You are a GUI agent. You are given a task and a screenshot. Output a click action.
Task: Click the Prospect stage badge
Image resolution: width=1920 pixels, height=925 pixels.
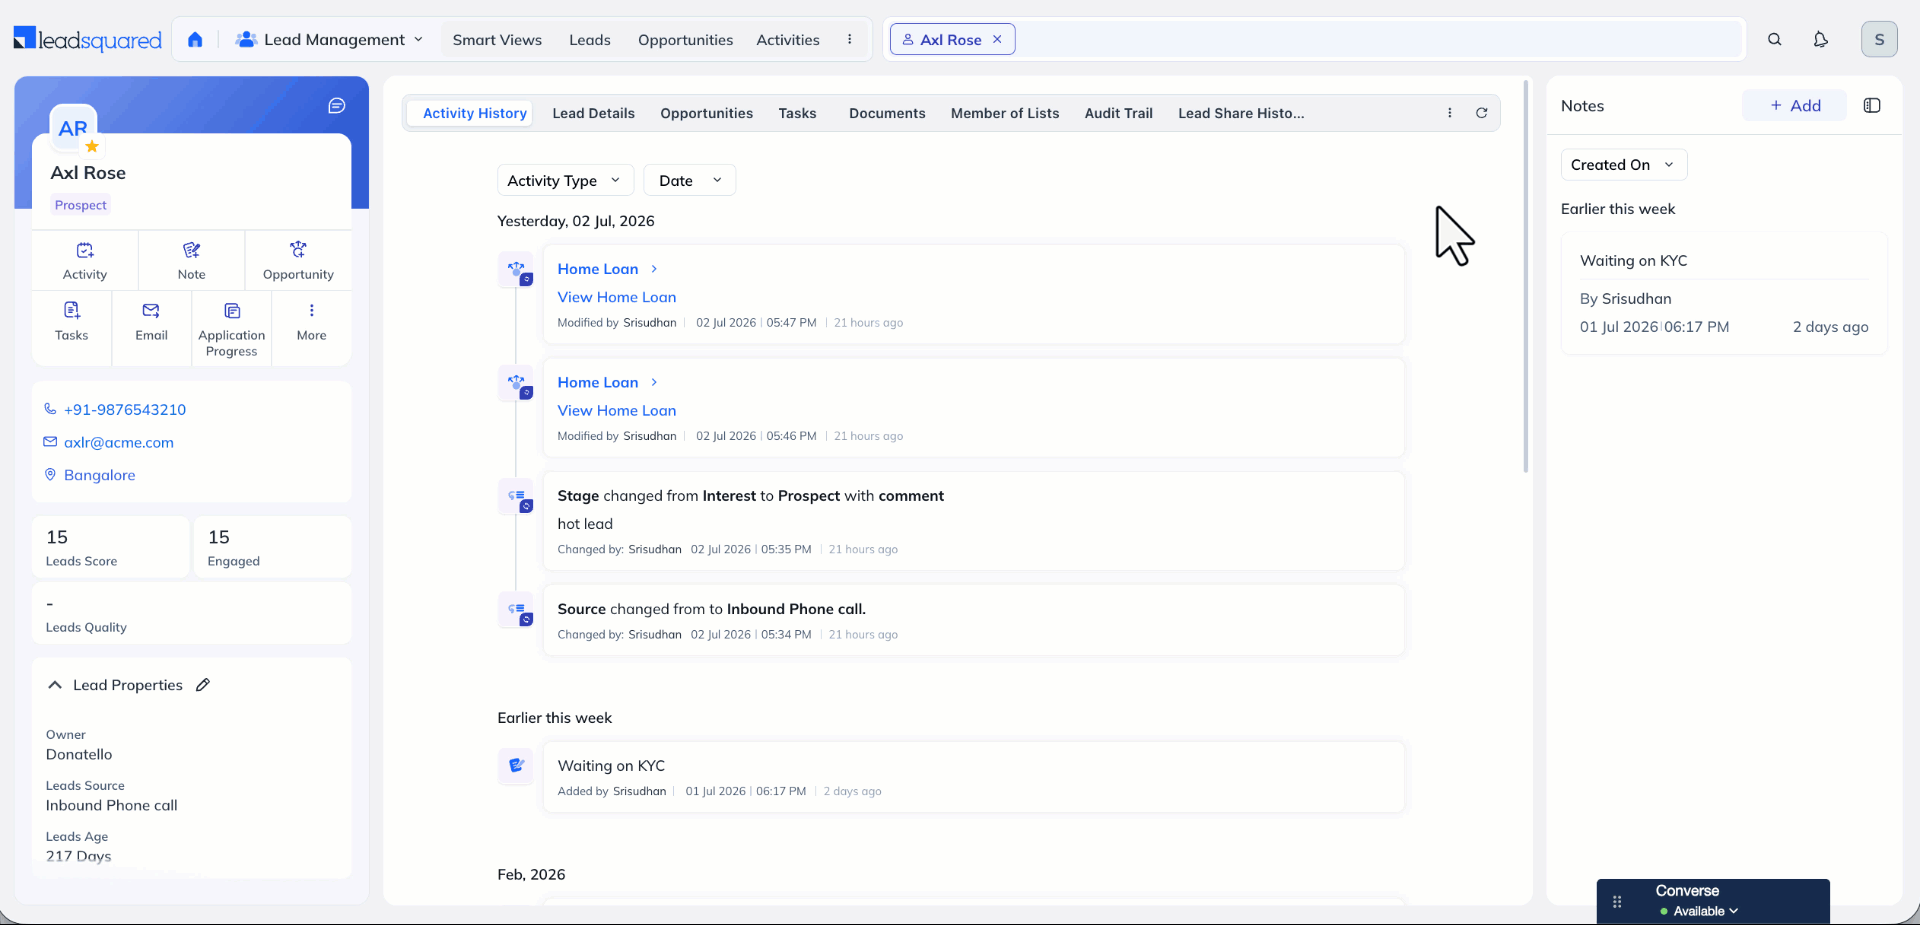[80, 205]
